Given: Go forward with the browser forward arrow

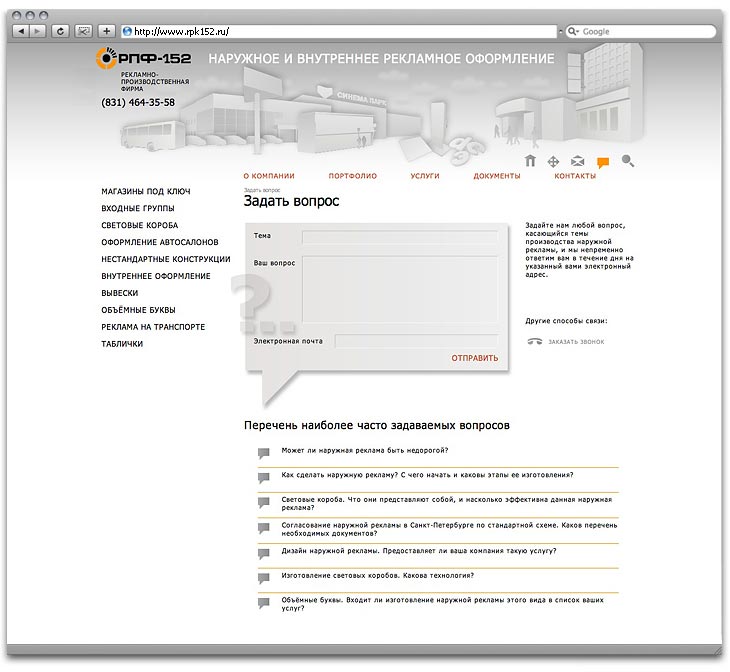Looking at the screenshot, I should 37,31.
